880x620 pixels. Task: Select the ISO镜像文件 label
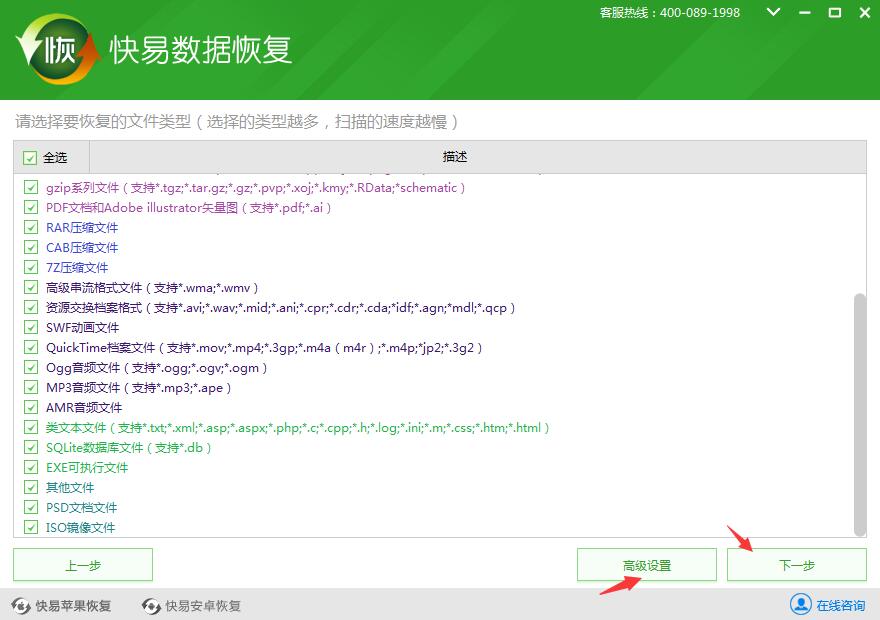click(80, 527)
